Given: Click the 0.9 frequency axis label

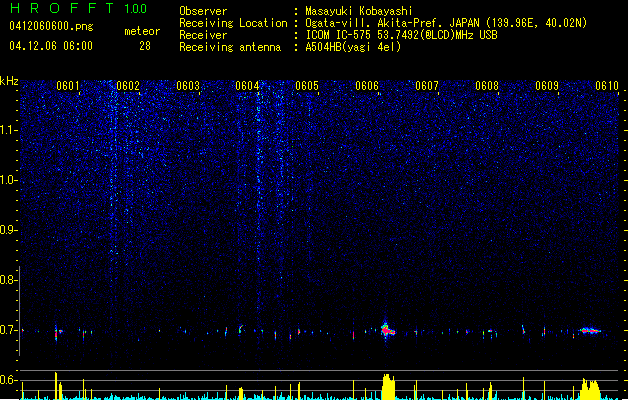Looking at the screenshot, I should tap(9, 230).
